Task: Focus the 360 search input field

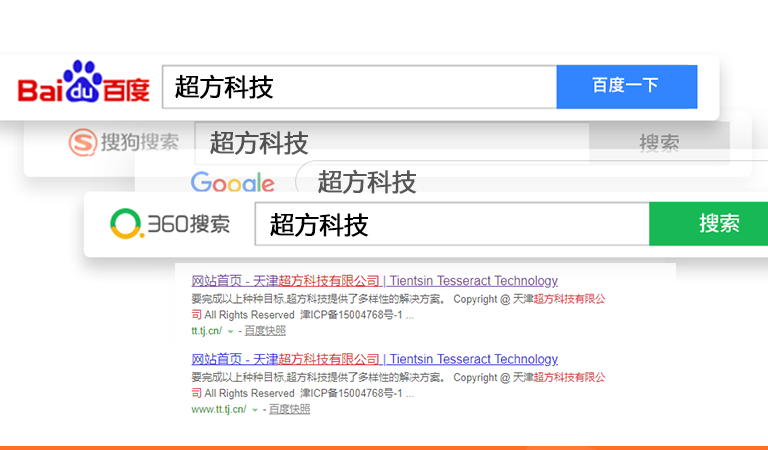Action: 452,224
